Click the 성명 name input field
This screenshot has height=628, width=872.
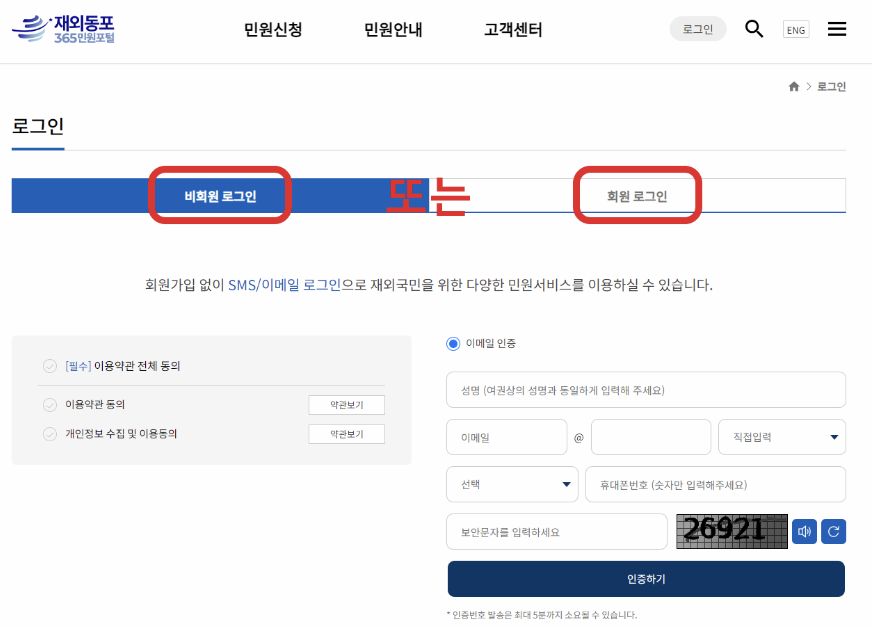[x=646, y=389]
